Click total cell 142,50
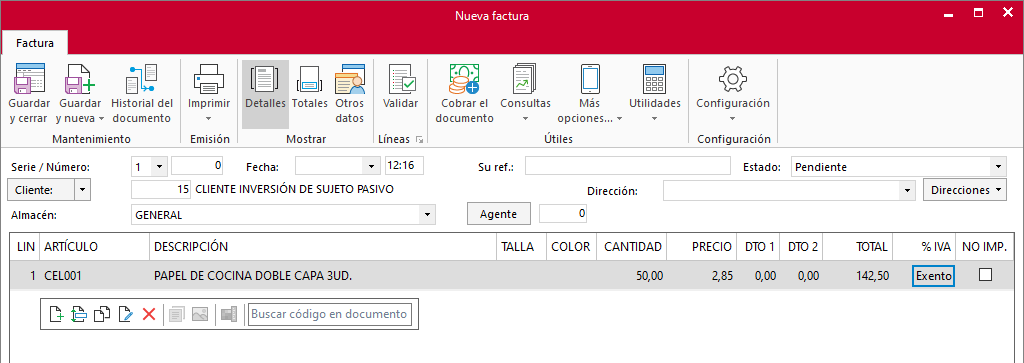This screenshot has height=363, width=1024. click(857, 276)
